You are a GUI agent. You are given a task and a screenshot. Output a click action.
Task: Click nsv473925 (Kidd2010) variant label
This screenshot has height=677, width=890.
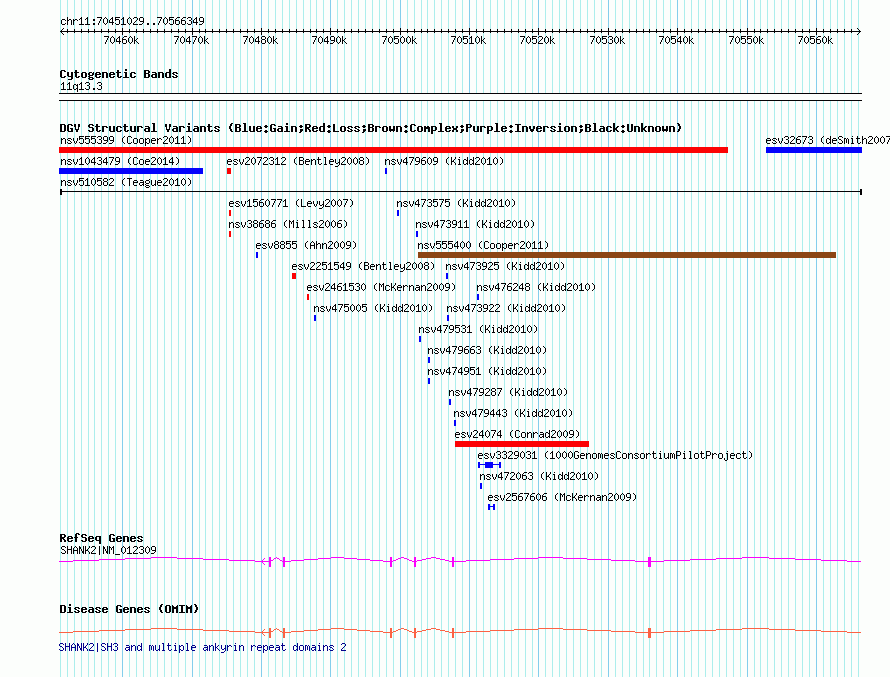tap(505, 266)
